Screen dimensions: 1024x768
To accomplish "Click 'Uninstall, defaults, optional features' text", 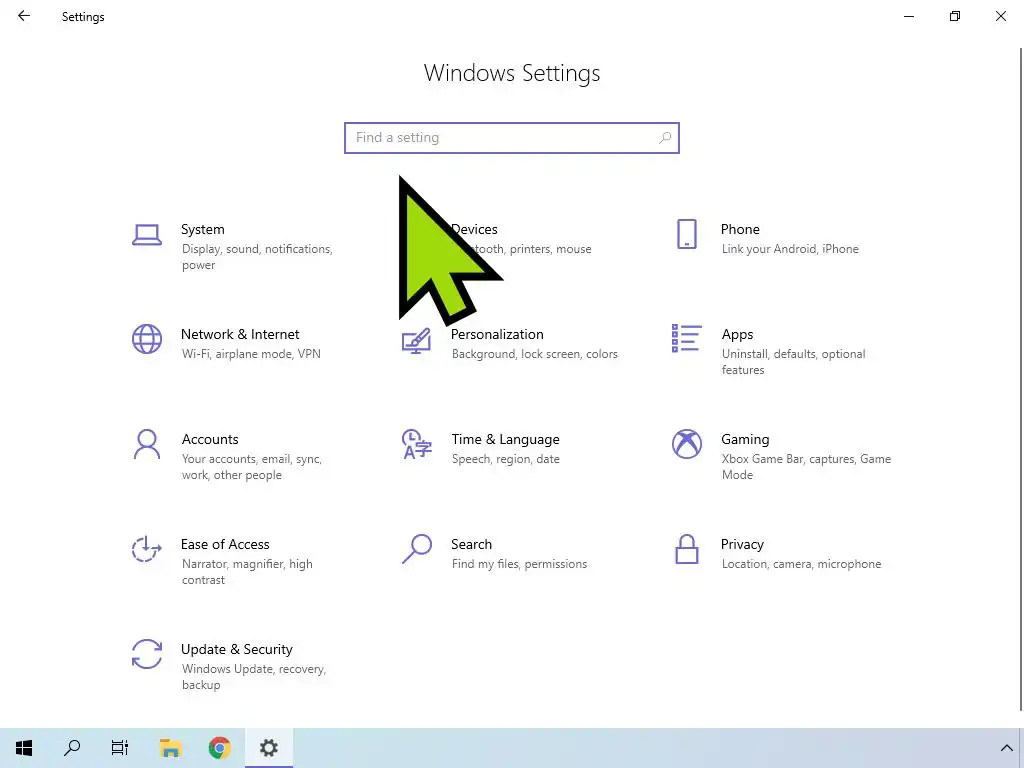I will (793, 362).
